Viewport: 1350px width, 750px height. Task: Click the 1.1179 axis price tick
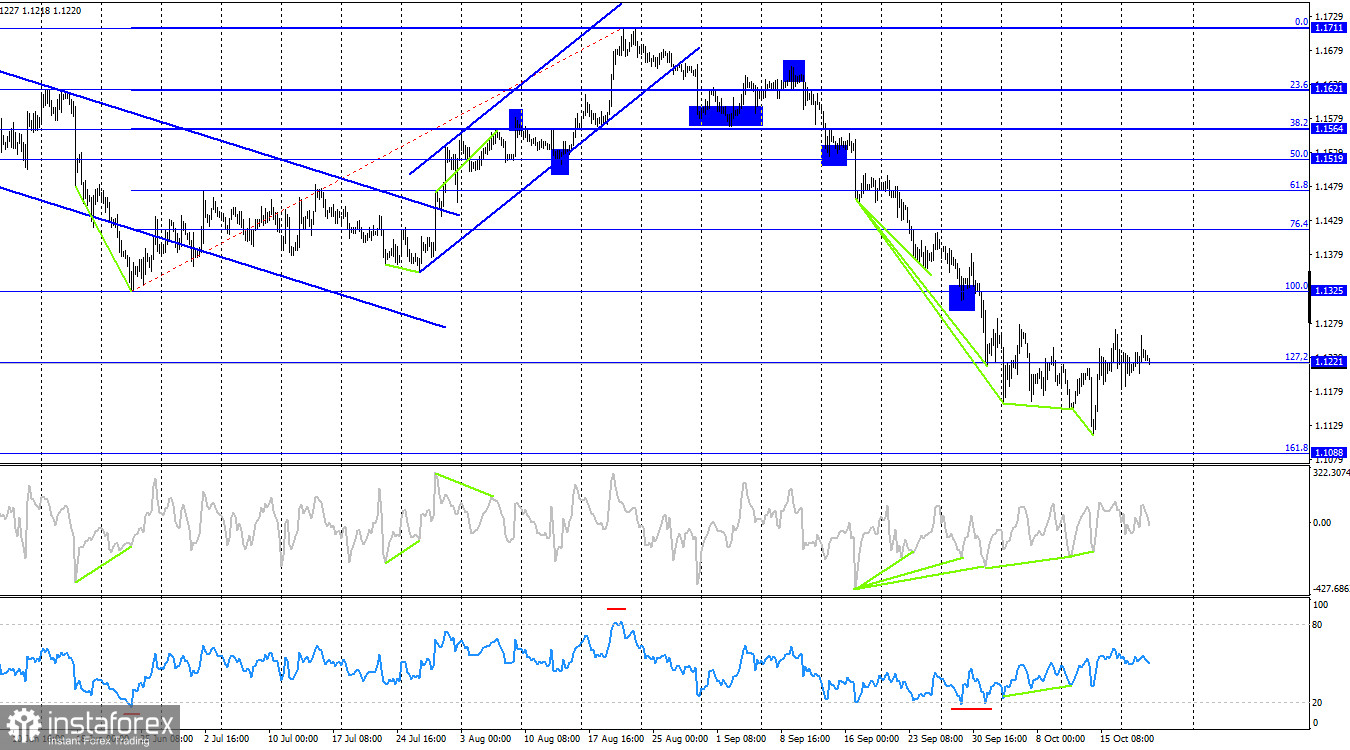coord(1330,391)
